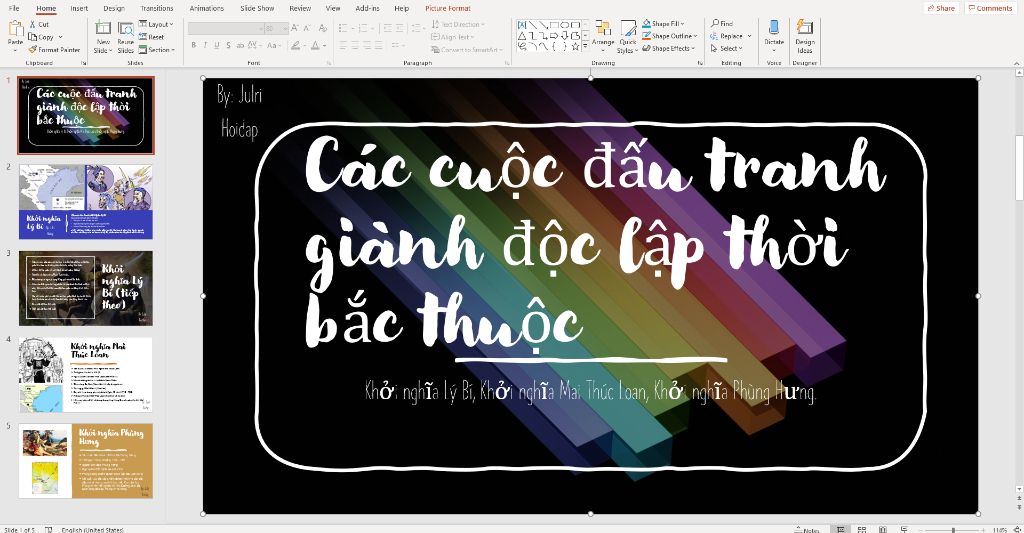Select the Format Painter tool
Screen dimensions: 1024x533
pyautogui.click(x=54, y=50)
